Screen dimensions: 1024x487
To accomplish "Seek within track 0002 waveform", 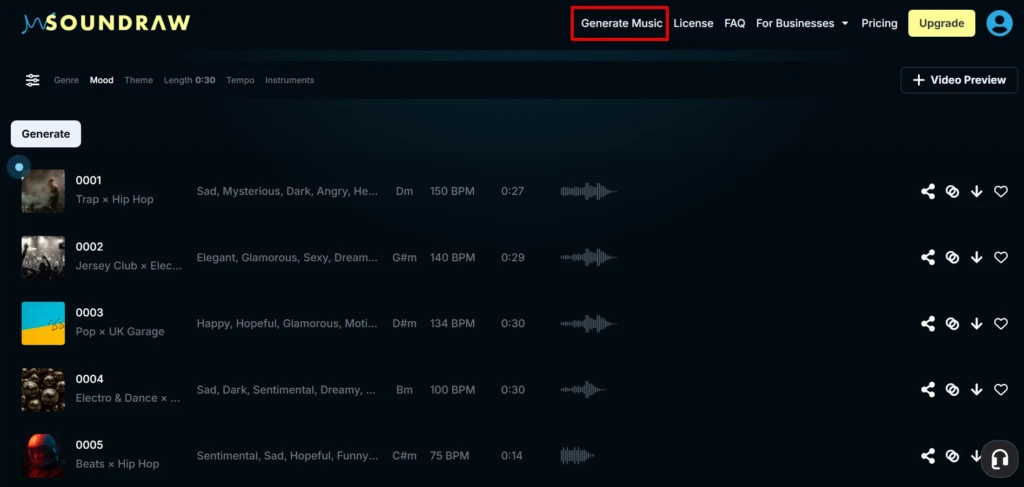I will pos(588,257).
